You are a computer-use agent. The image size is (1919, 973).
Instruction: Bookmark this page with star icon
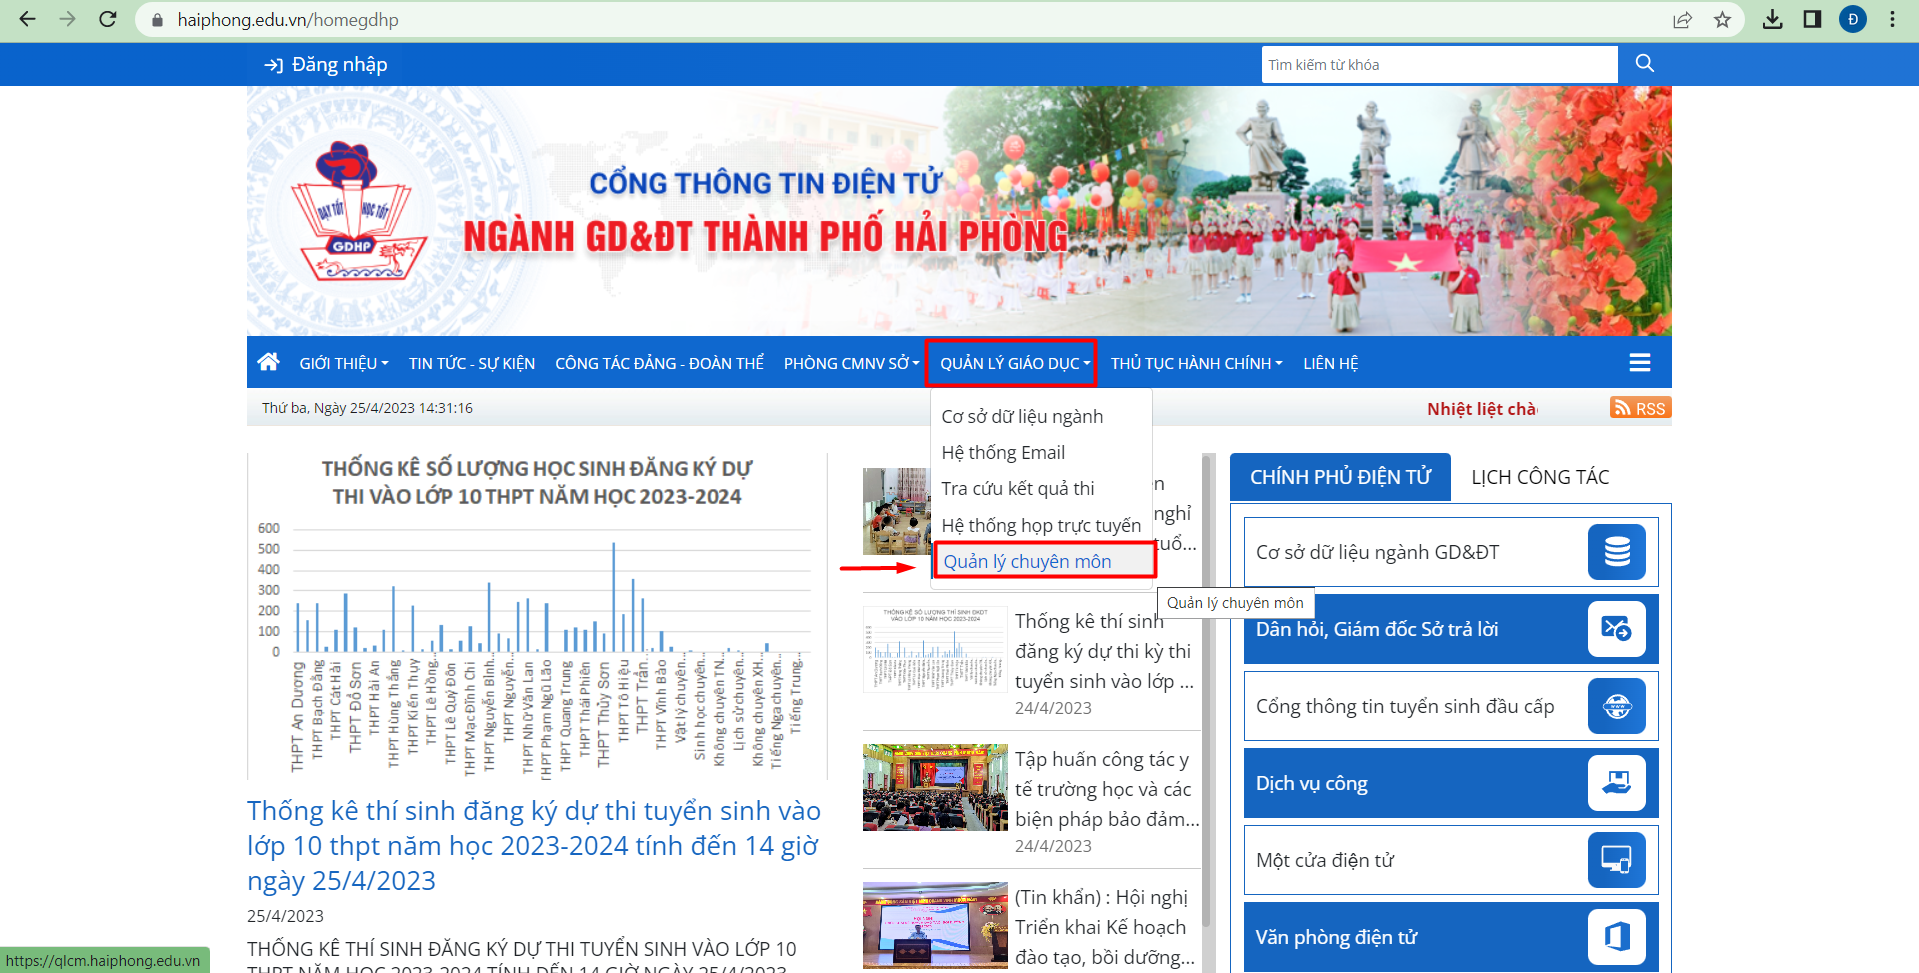(x=1722, y=20)
